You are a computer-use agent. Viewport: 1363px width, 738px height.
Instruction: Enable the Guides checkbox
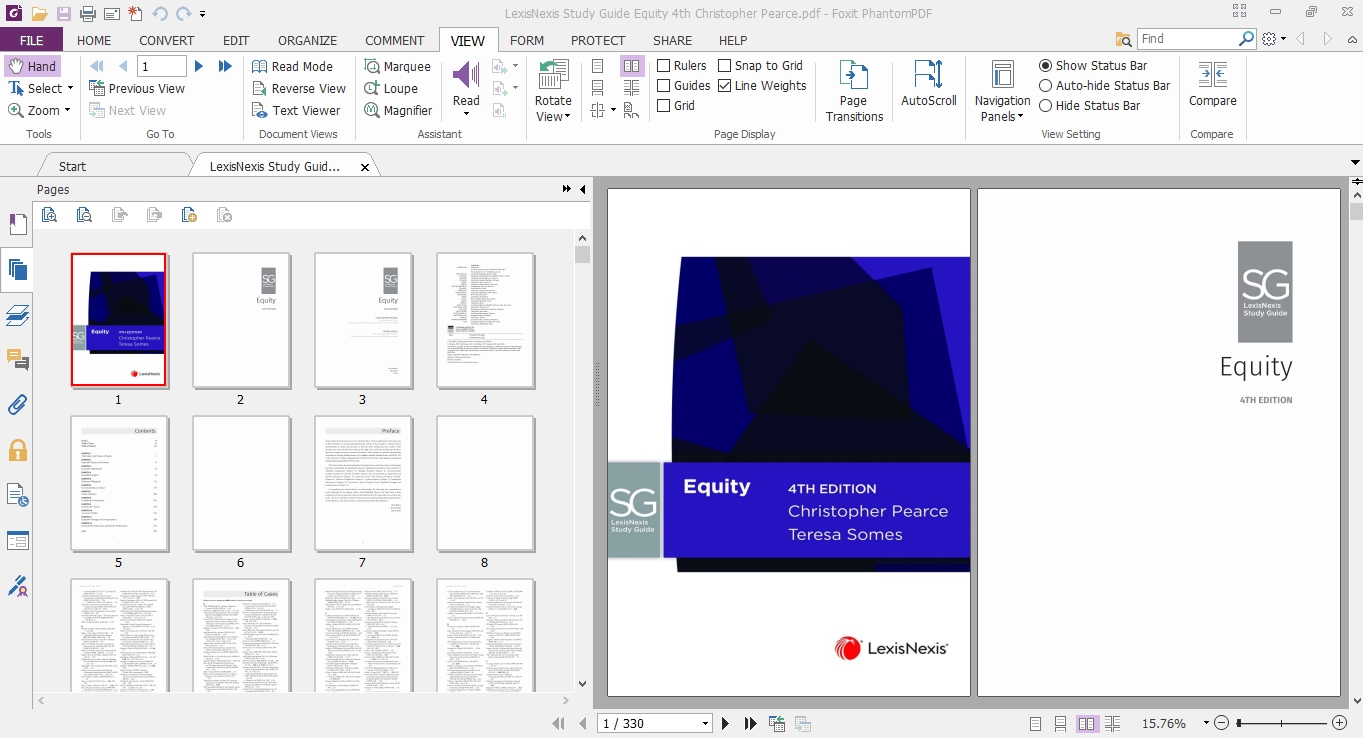[x=664, y=86]
